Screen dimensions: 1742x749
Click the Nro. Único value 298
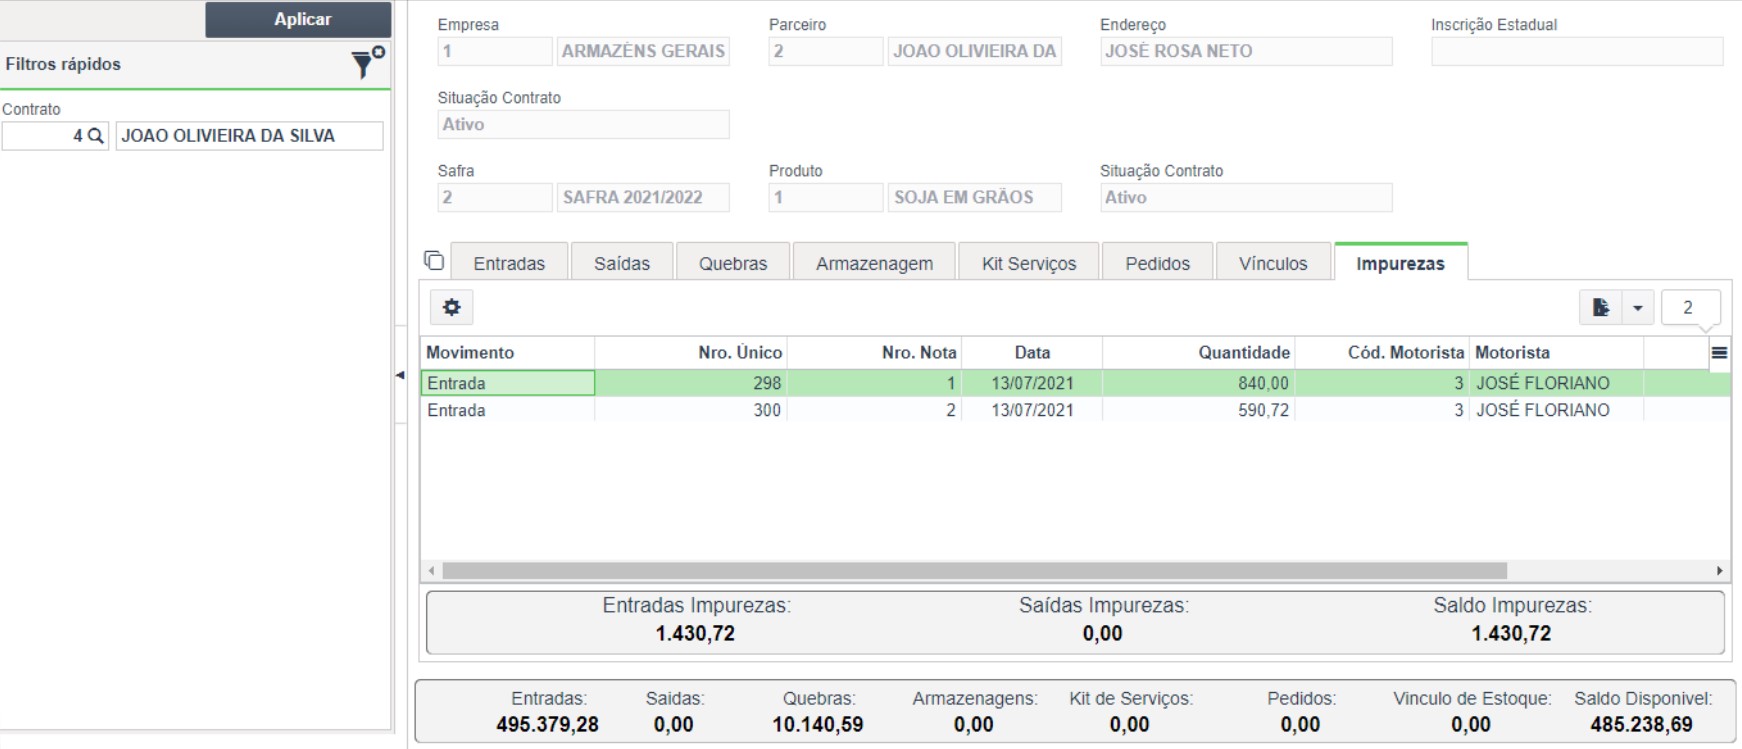tap(767, 383)
